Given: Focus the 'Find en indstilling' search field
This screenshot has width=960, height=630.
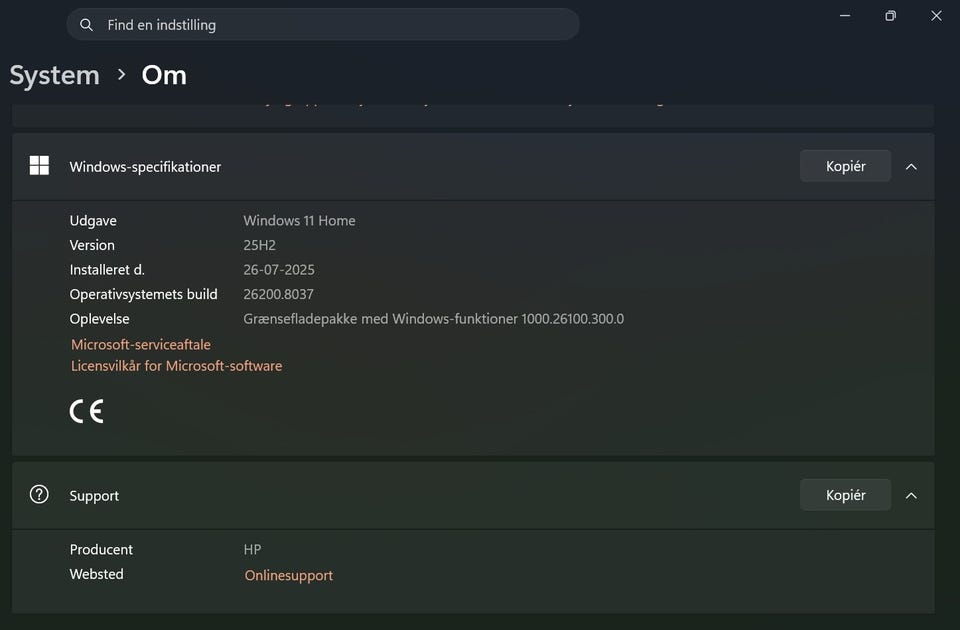Looking at the screenshot, I should click(x=330, y=25).
